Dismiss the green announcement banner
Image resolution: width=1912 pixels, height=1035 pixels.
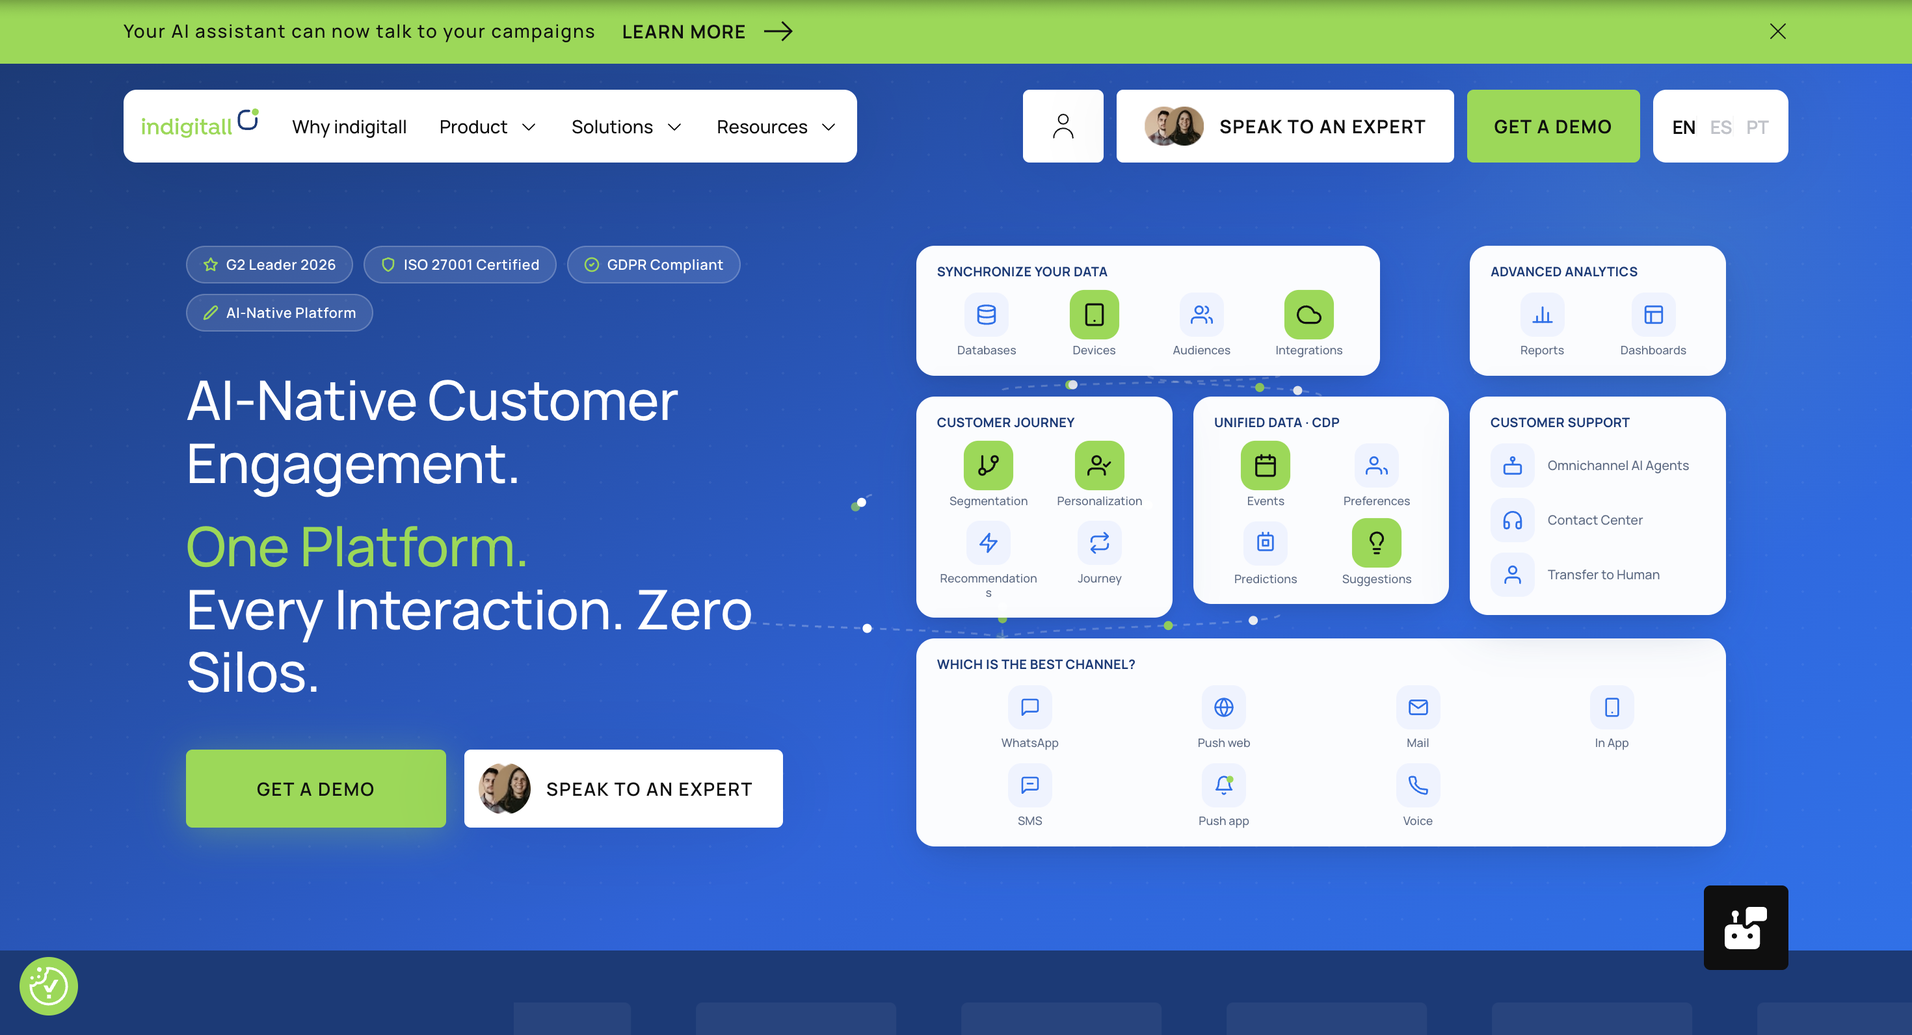(1777, 31)
